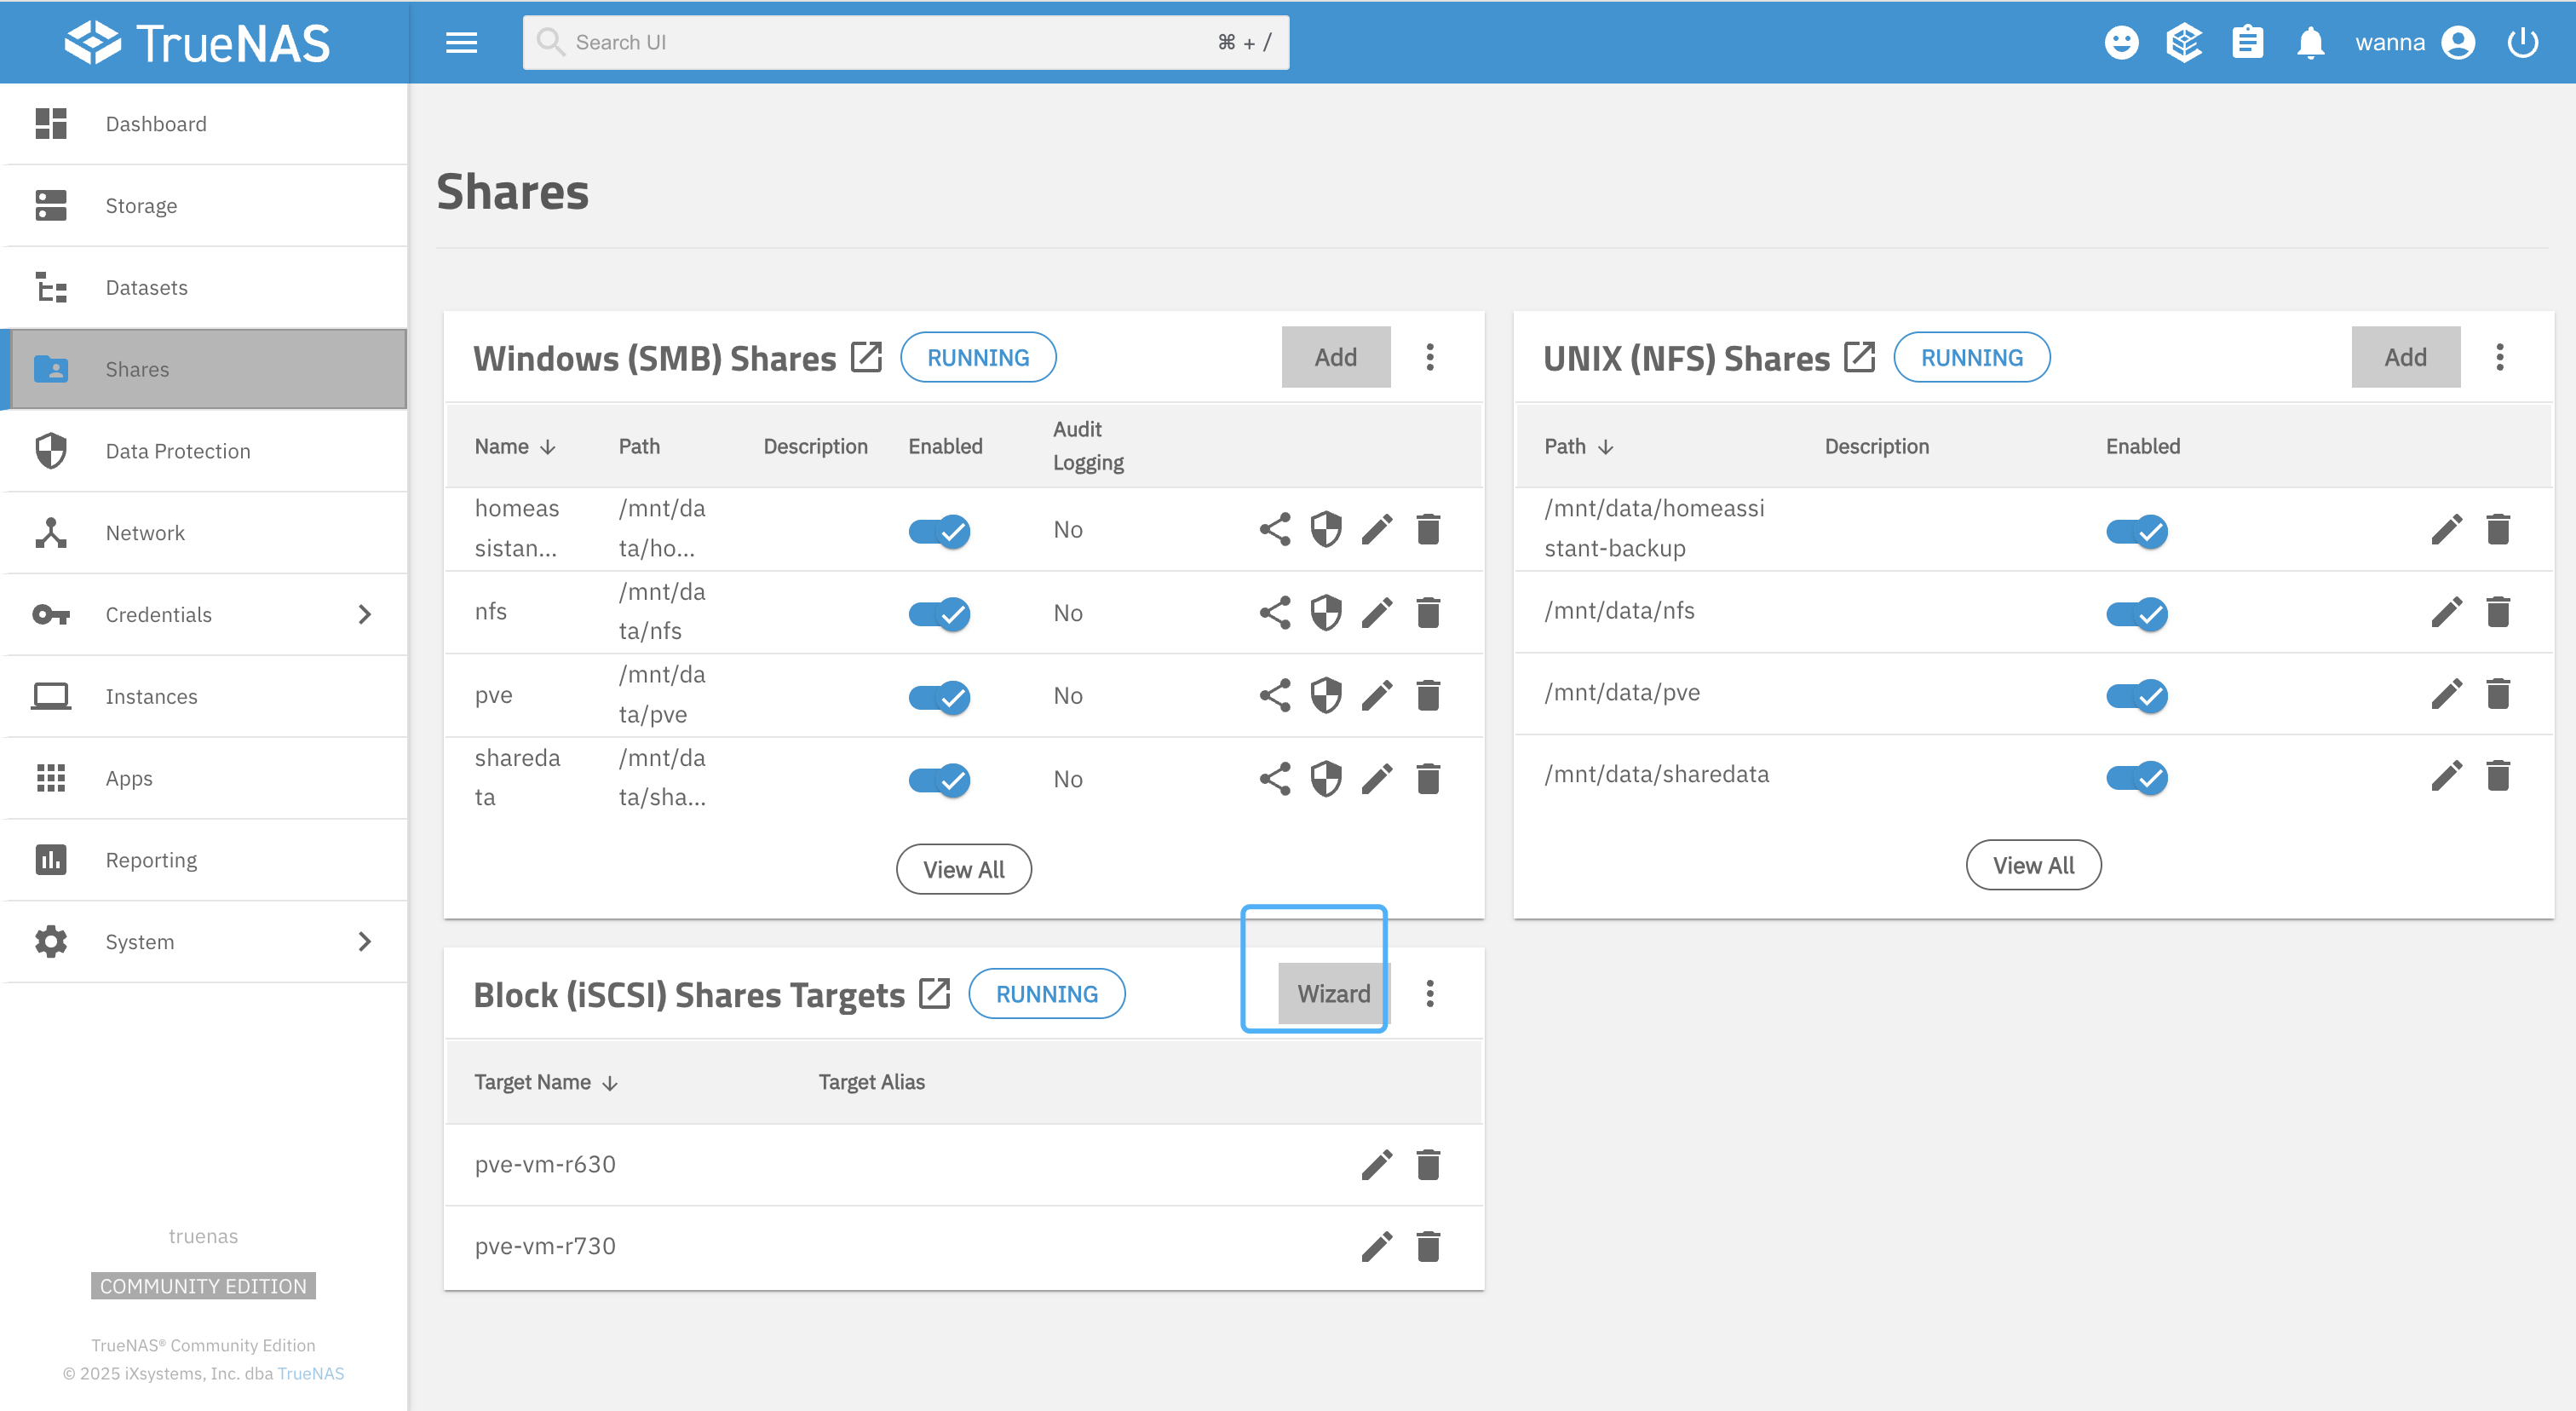Open alerts bell icon in top bar
Viewport: 2576px width, 1411px height.
pyautogui.click(x=2309, y=43)
